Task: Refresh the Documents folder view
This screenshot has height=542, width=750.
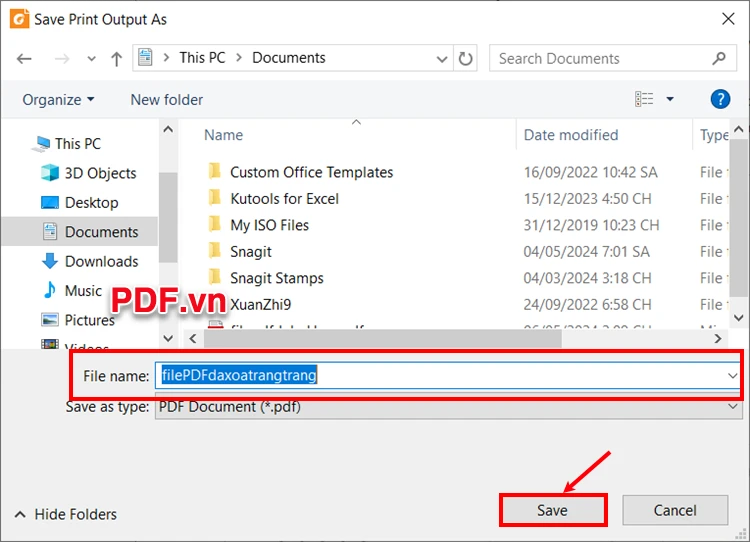Action: (x=465, y=58)
